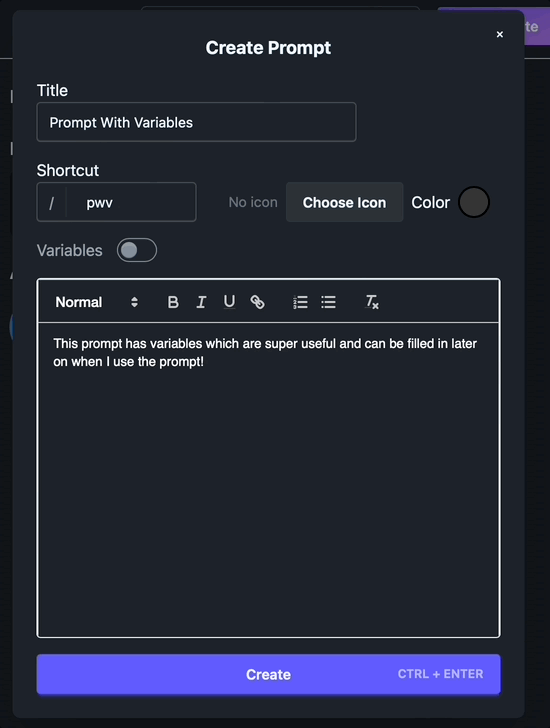Viewport: 550px width, 728px height.
Task: Close the Create Prompt dialog
Action: (x=500, y=34)
